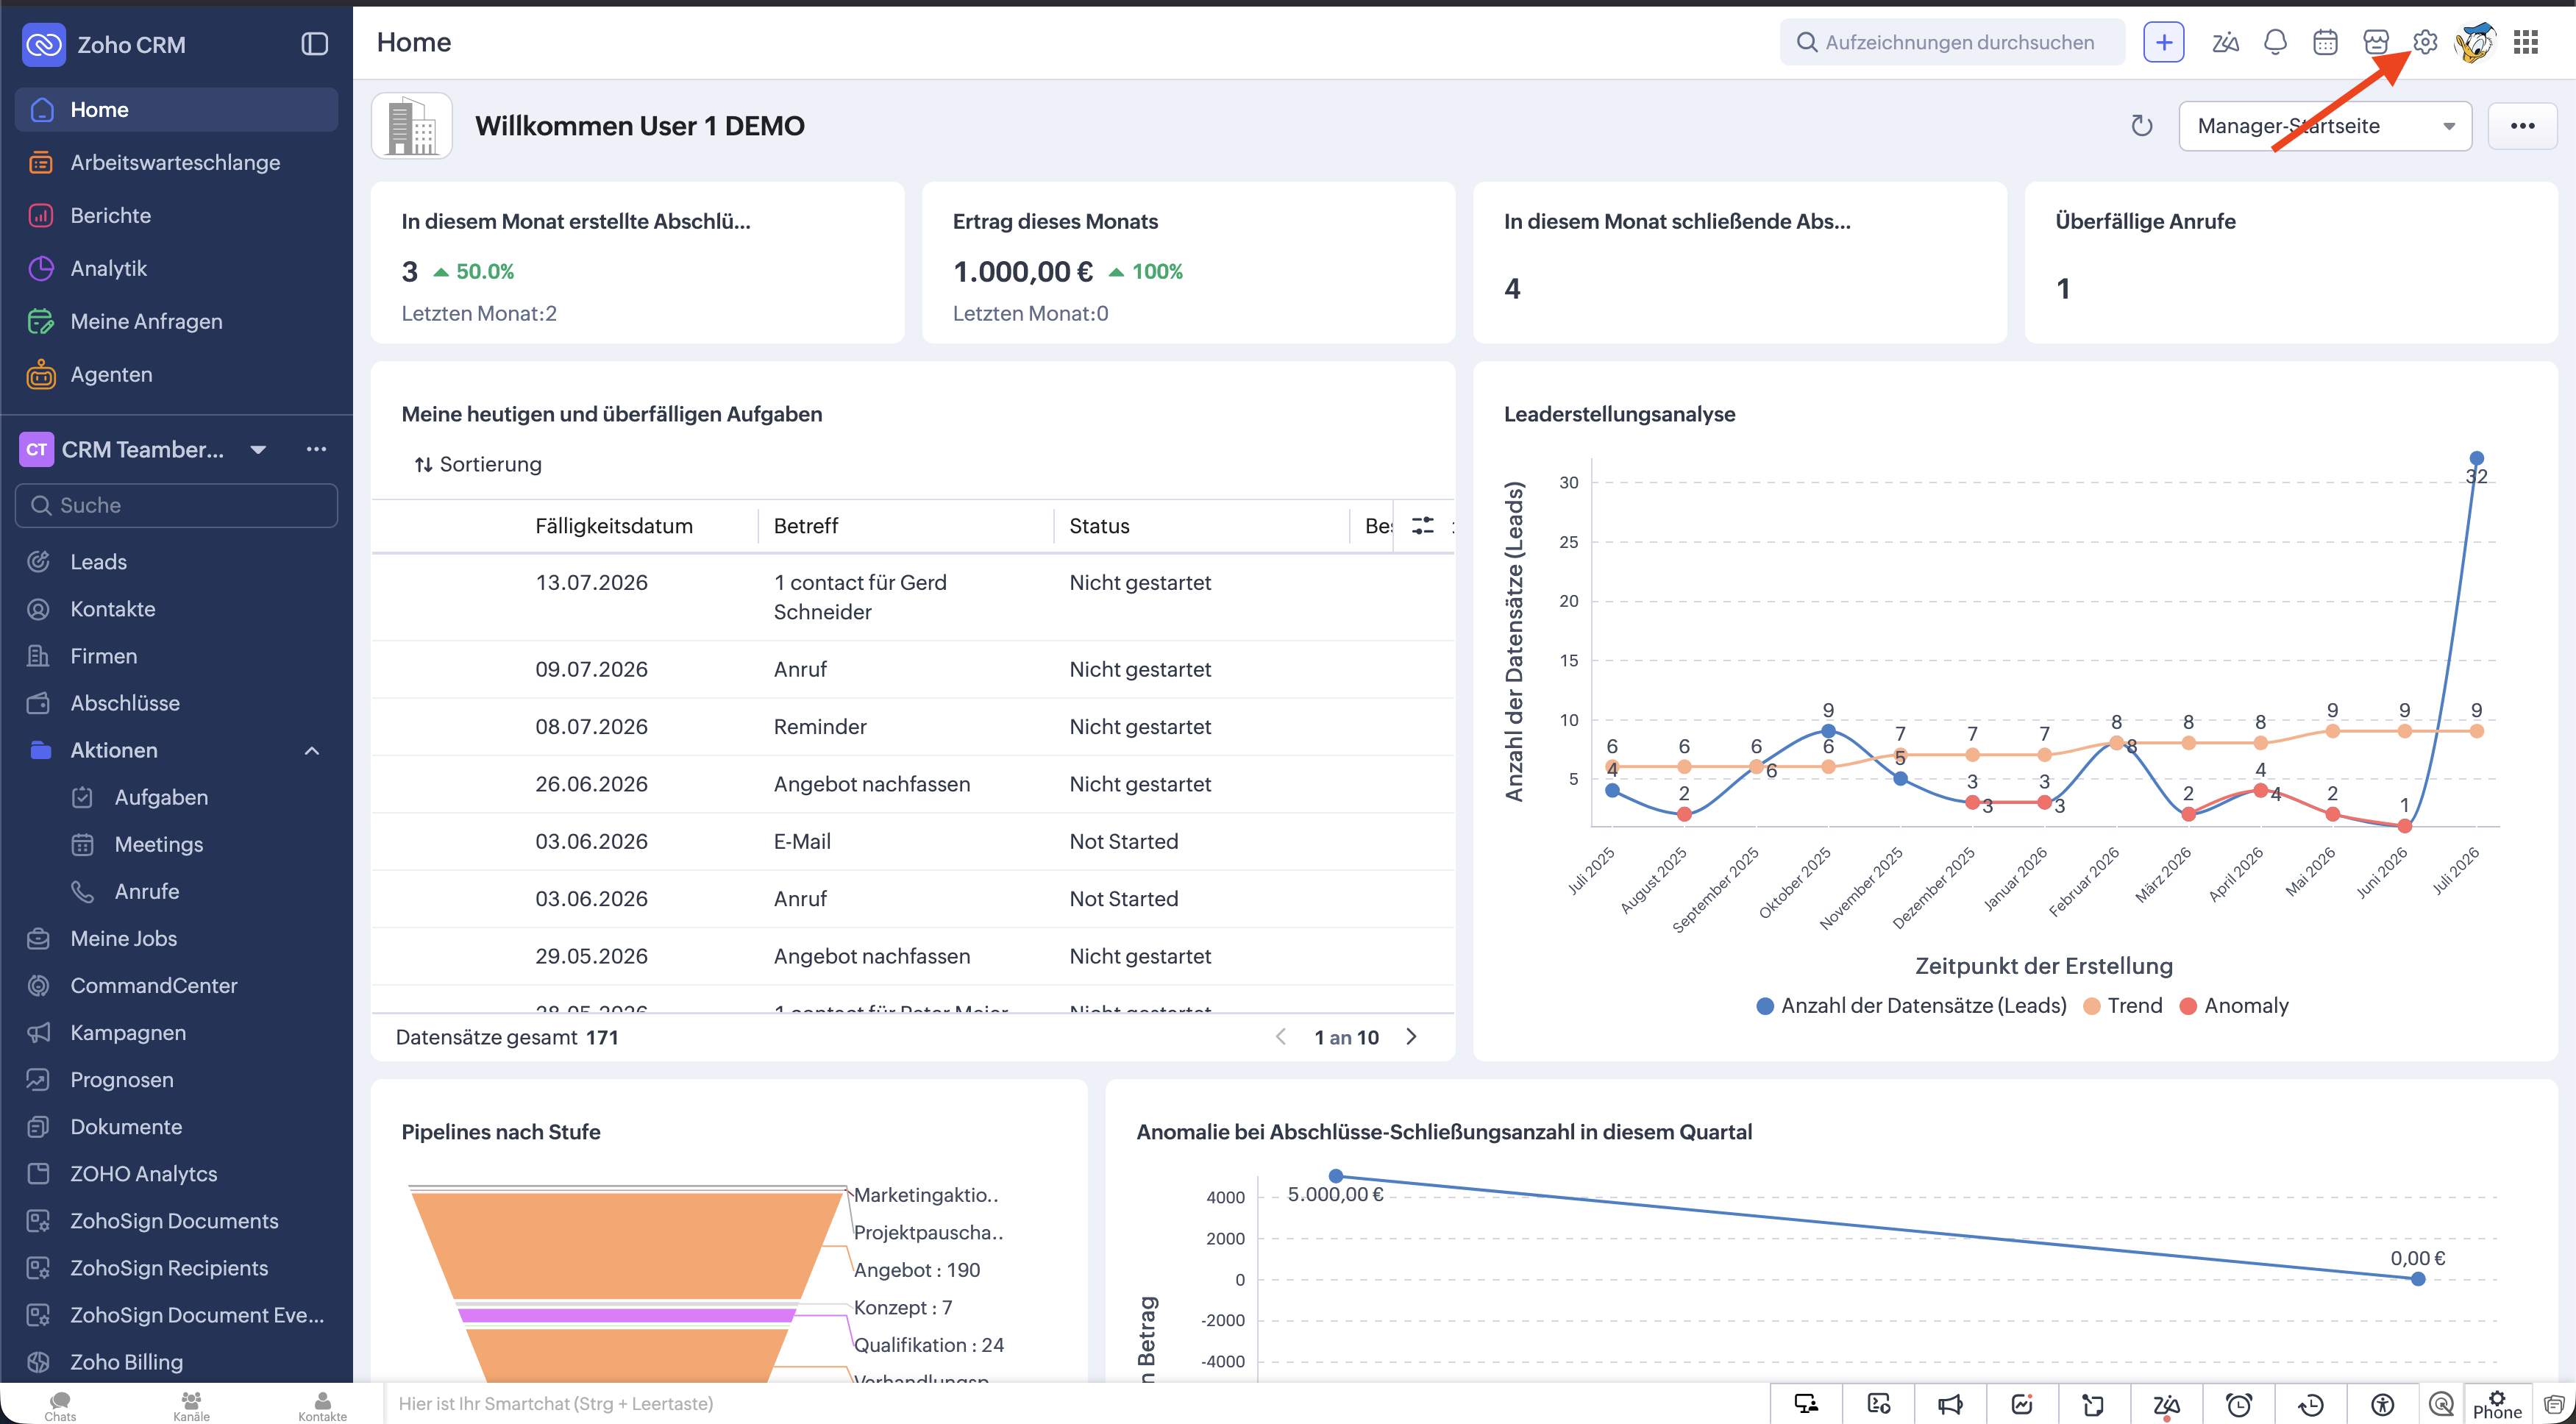Screen dimensions: 2576x1424
Task: Click the Sortierung button
Action: click(478, 464)
